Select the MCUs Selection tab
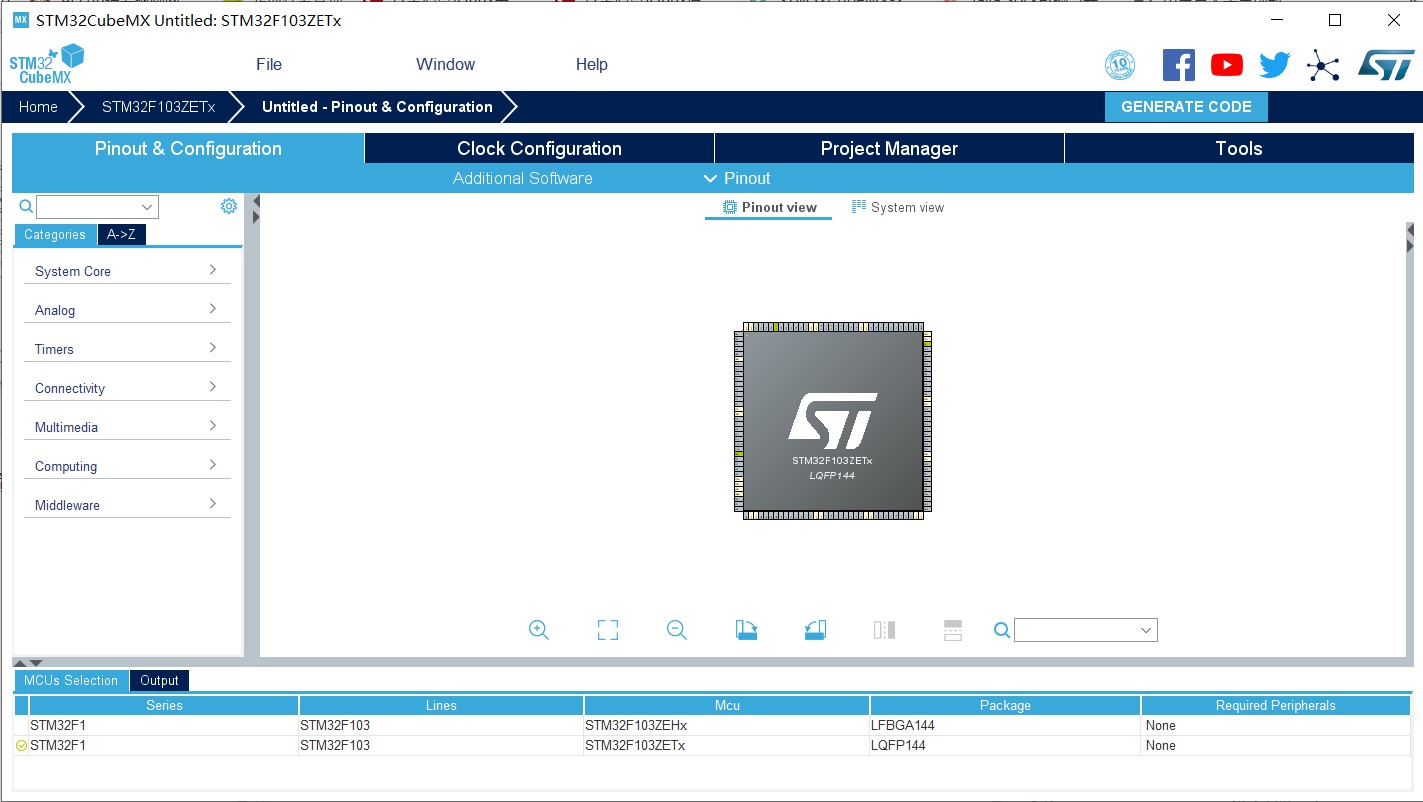 coord(71,681)
